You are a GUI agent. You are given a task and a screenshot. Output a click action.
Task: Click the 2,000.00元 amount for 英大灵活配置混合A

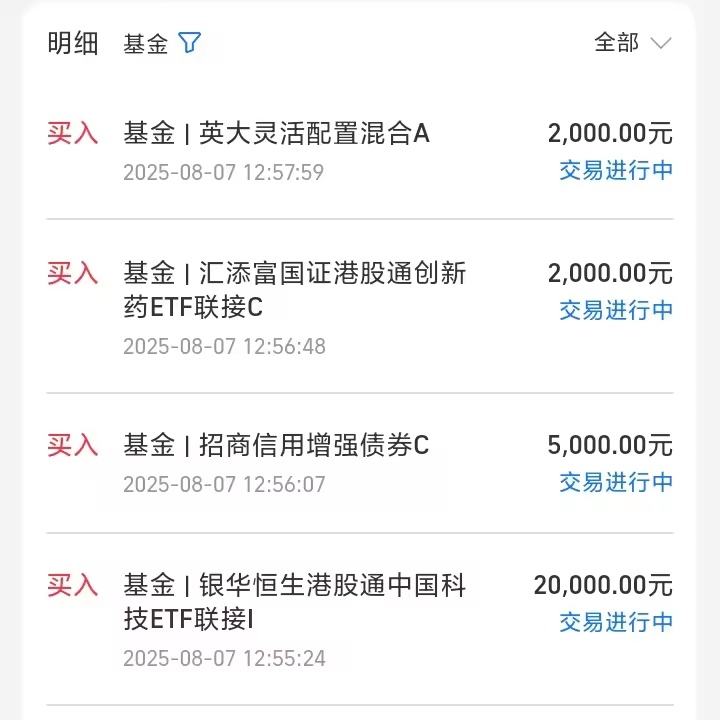(x=610, y=133)
